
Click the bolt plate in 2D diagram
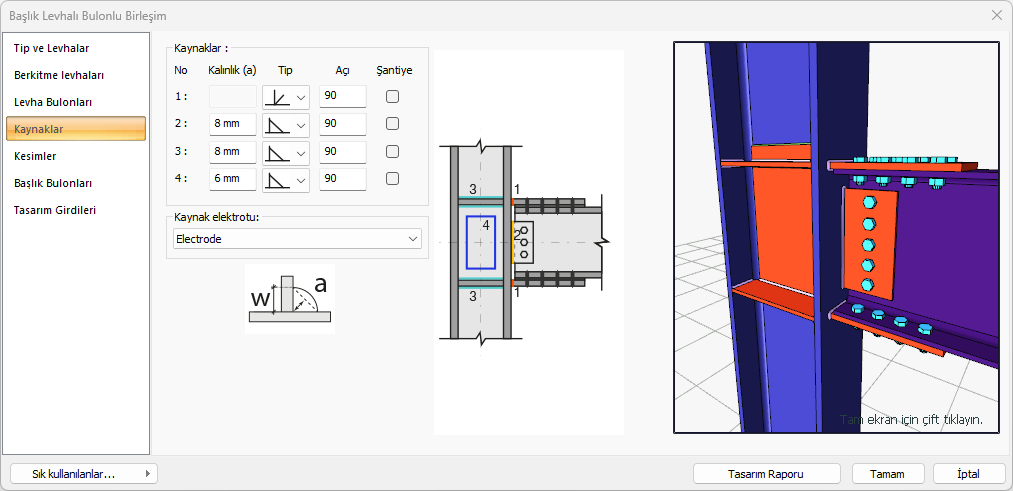524,243
